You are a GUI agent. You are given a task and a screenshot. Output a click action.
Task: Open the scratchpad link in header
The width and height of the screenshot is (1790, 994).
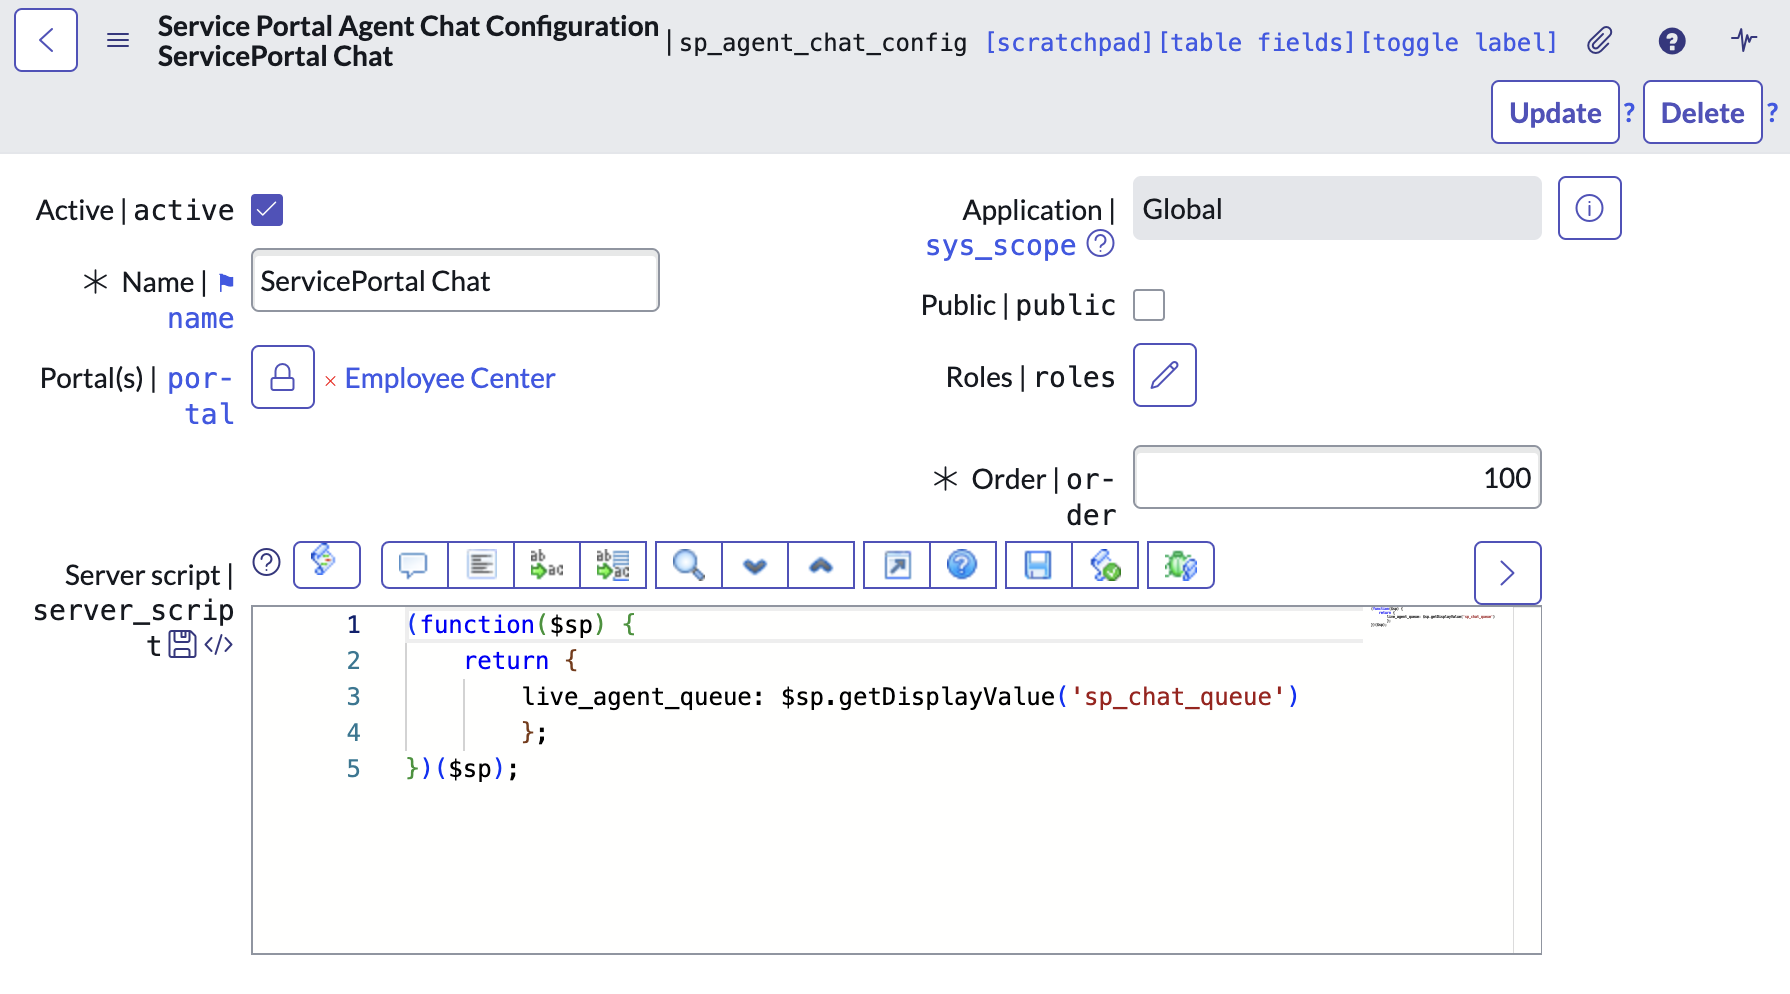click(x=1068, y=43)
